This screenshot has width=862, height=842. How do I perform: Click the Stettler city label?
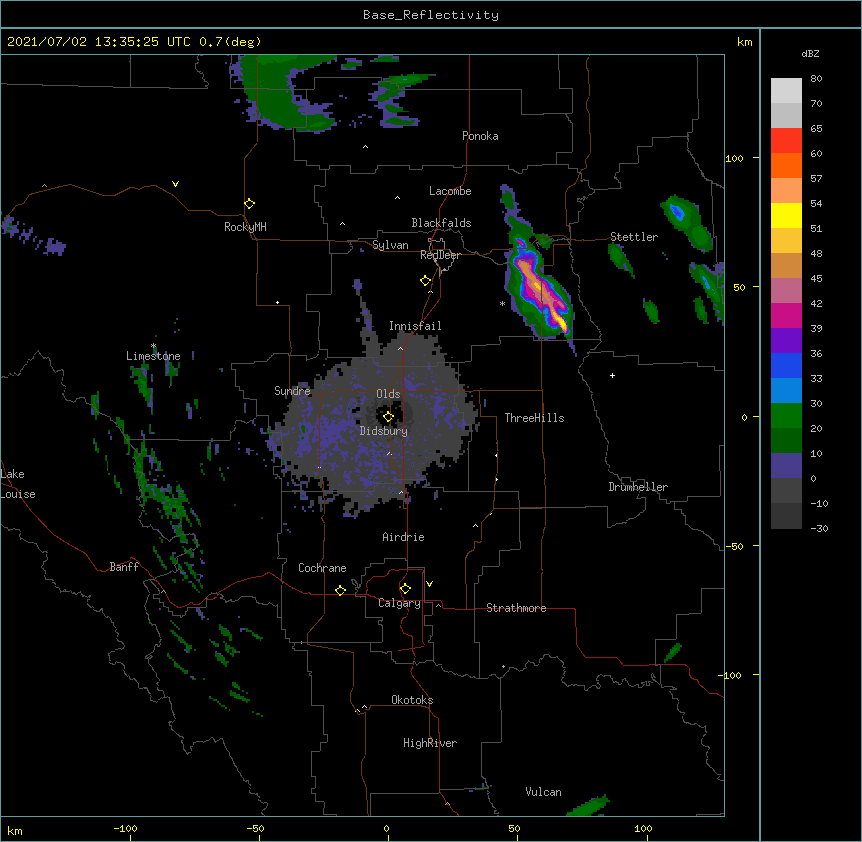pyautogui.click(x=634, y=237)
